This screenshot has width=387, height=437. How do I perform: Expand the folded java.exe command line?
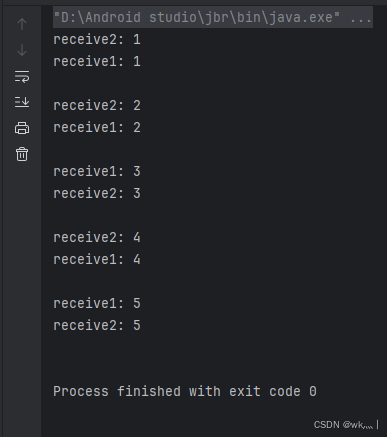[213, 17]
